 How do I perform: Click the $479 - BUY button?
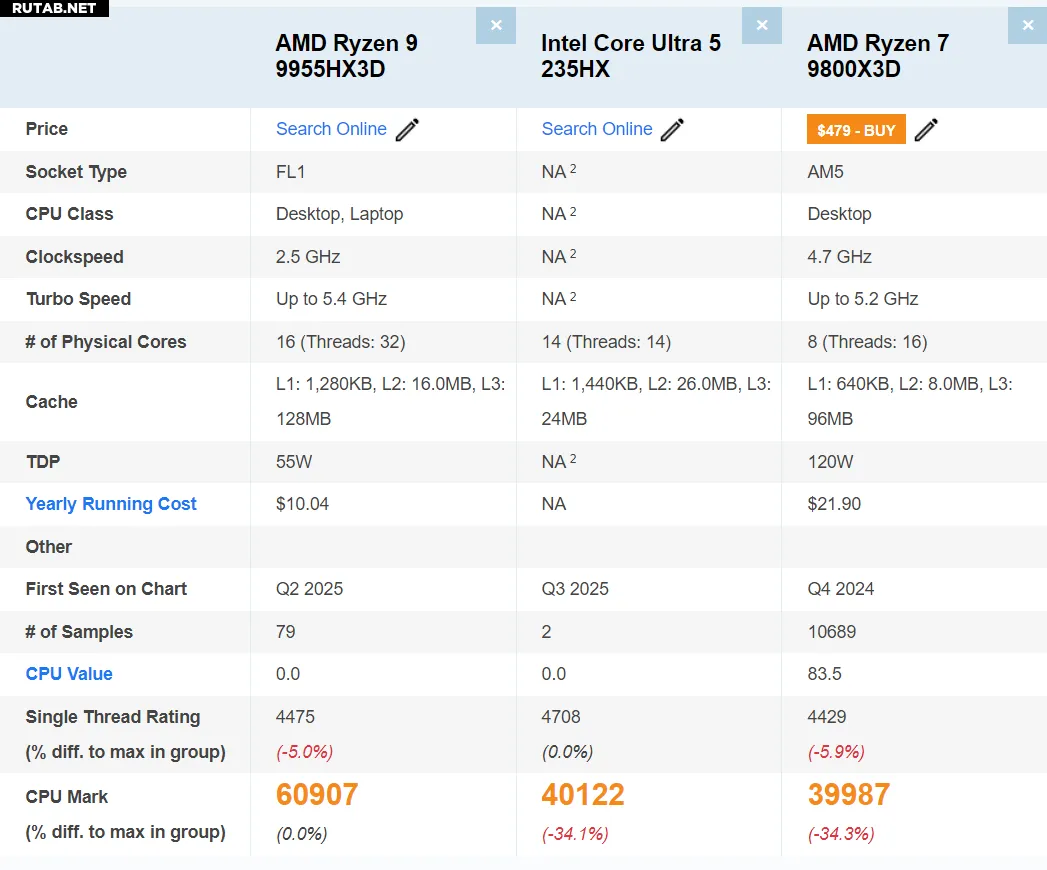[x=856, y=130]
